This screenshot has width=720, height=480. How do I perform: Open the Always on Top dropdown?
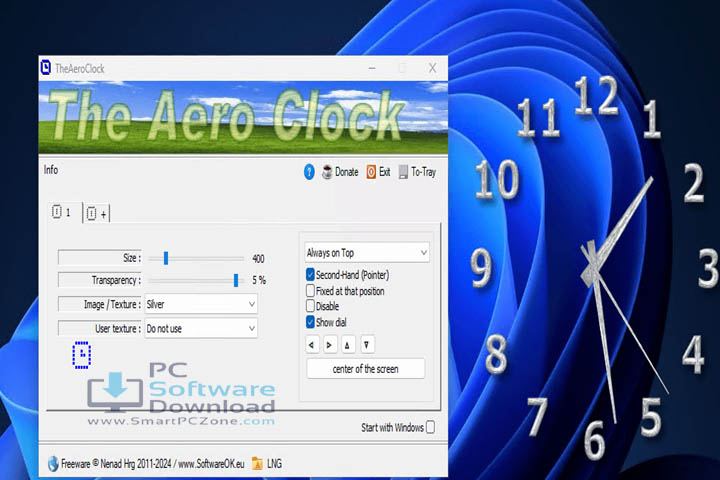point(367,253)
